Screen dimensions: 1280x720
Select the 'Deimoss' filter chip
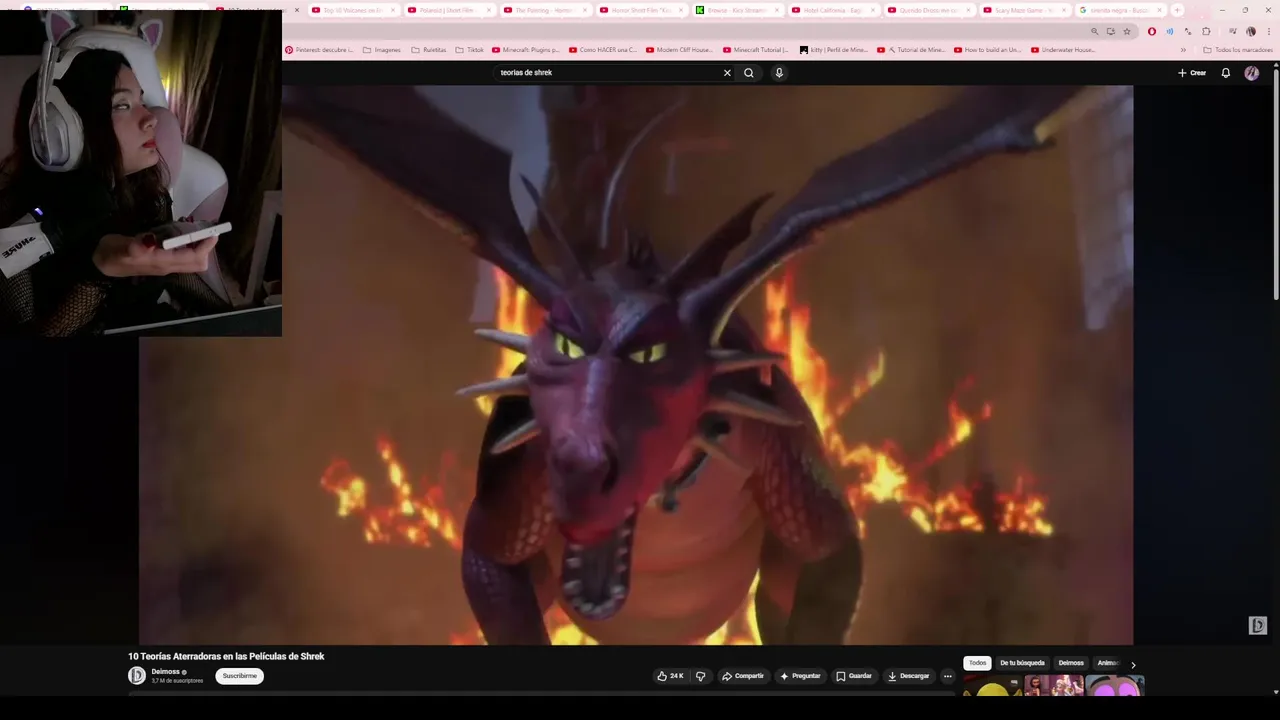[1071, 663]
